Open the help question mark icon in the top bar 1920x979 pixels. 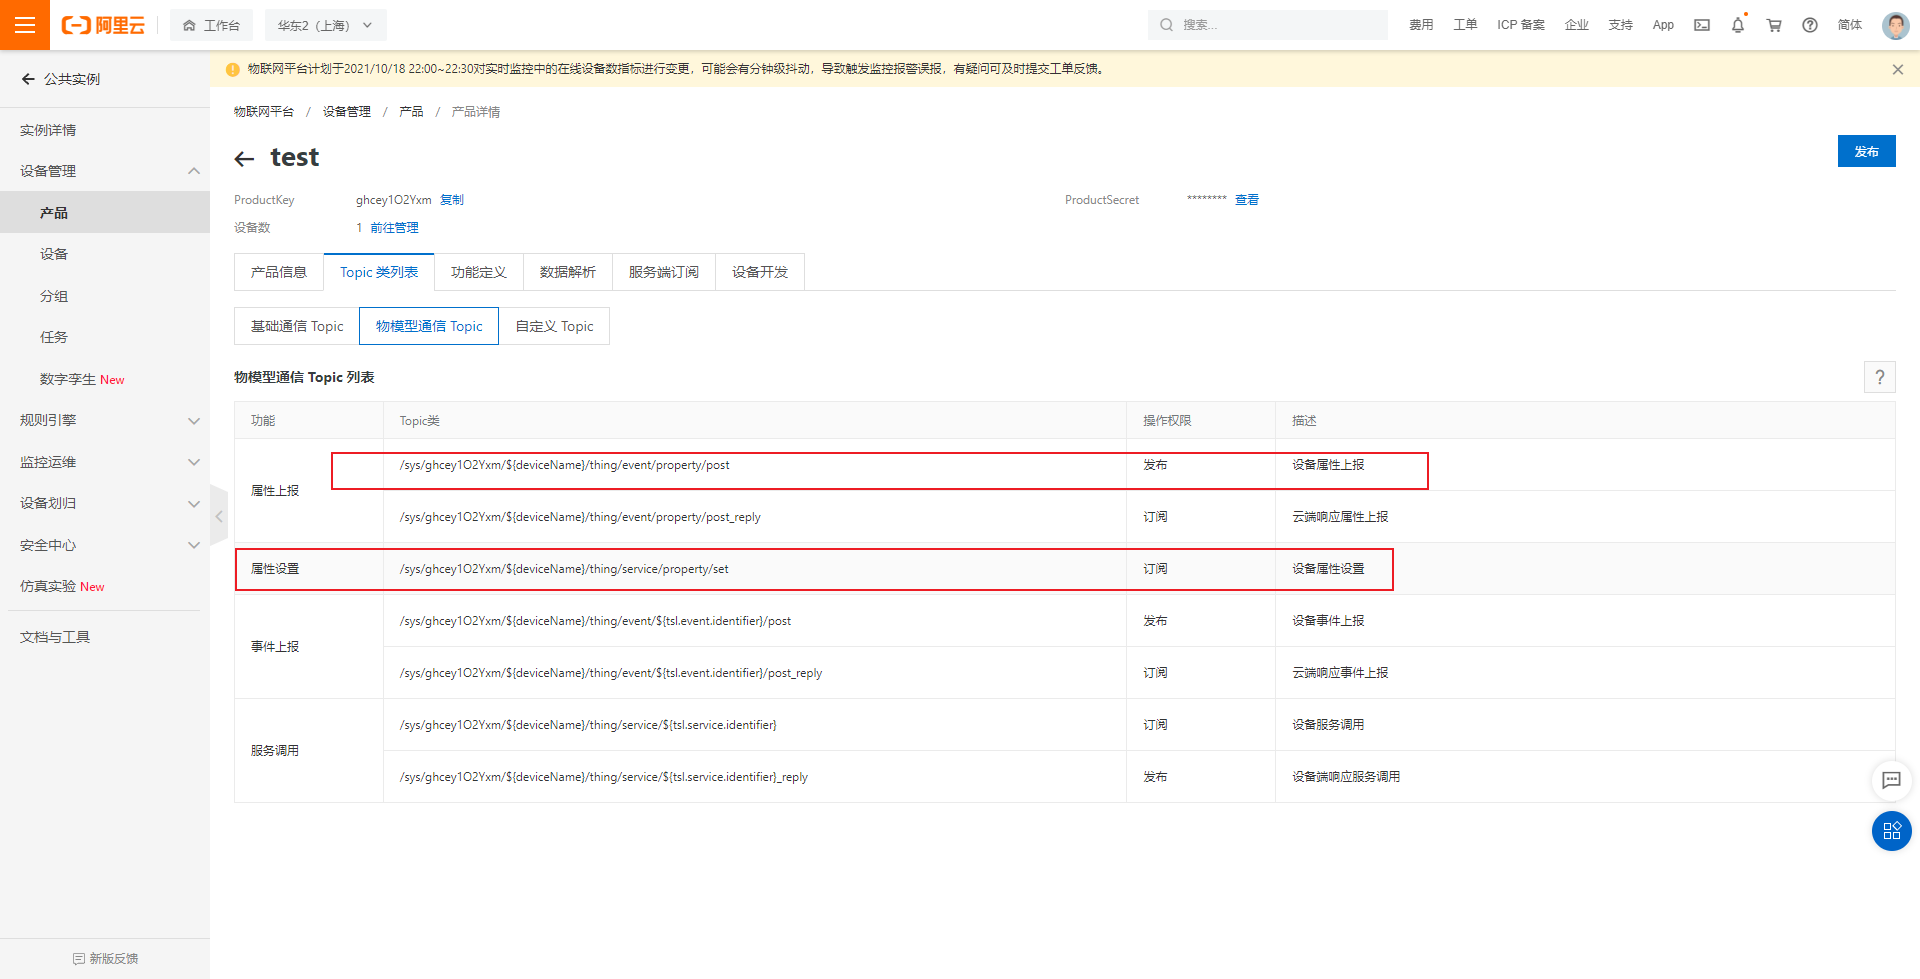click(1810, 25)
